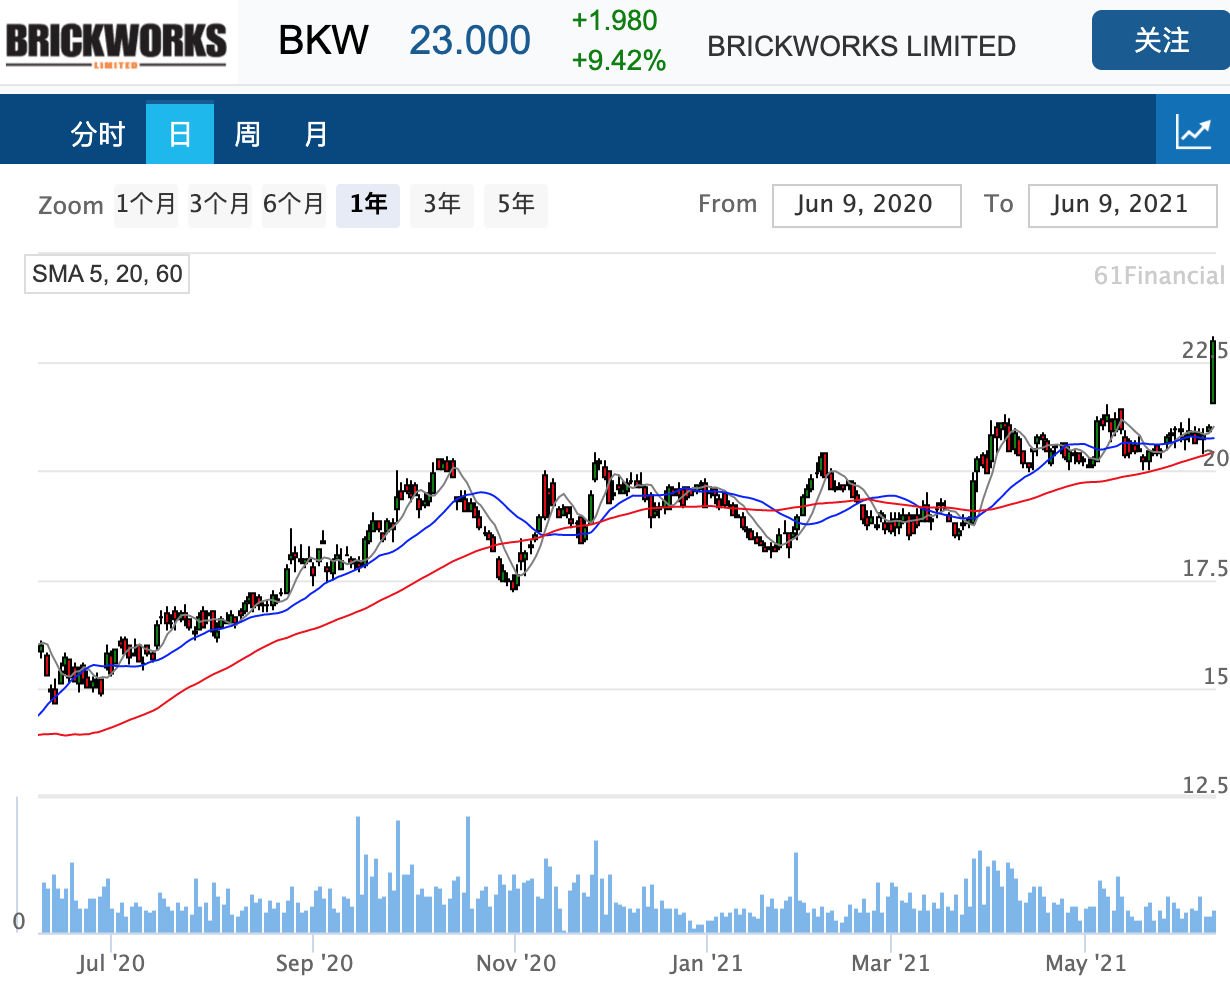Click the BKW ticker symbol
This screenshot has width=1230, height=998.
[x=323, y=40]
